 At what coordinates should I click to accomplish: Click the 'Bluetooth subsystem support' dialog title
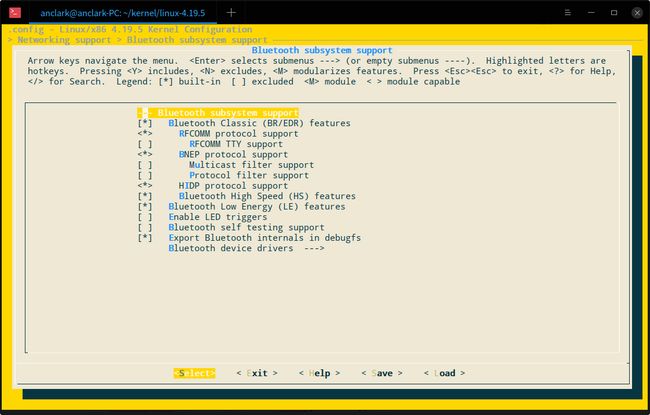tap(322, 50)
